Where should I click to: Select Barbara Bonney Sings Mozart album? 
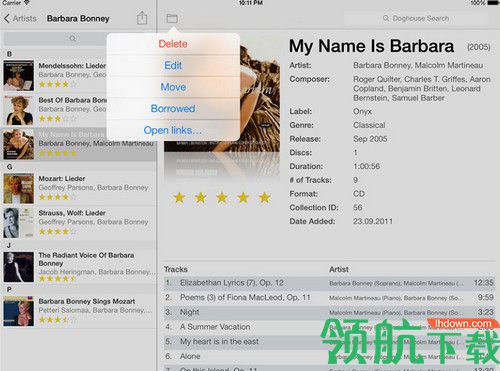coord(78,311)
